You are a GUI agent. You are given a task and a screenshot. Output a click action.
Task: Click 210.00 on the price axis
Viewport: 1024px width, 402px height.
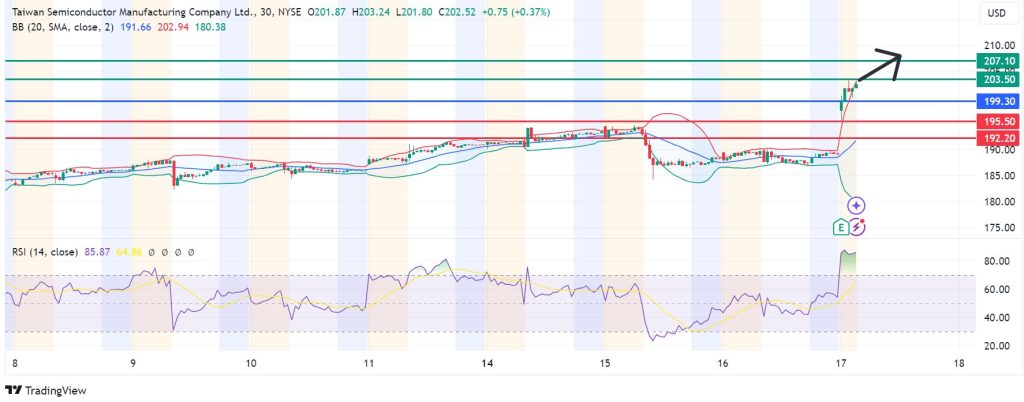click(x=1000, y=46)
